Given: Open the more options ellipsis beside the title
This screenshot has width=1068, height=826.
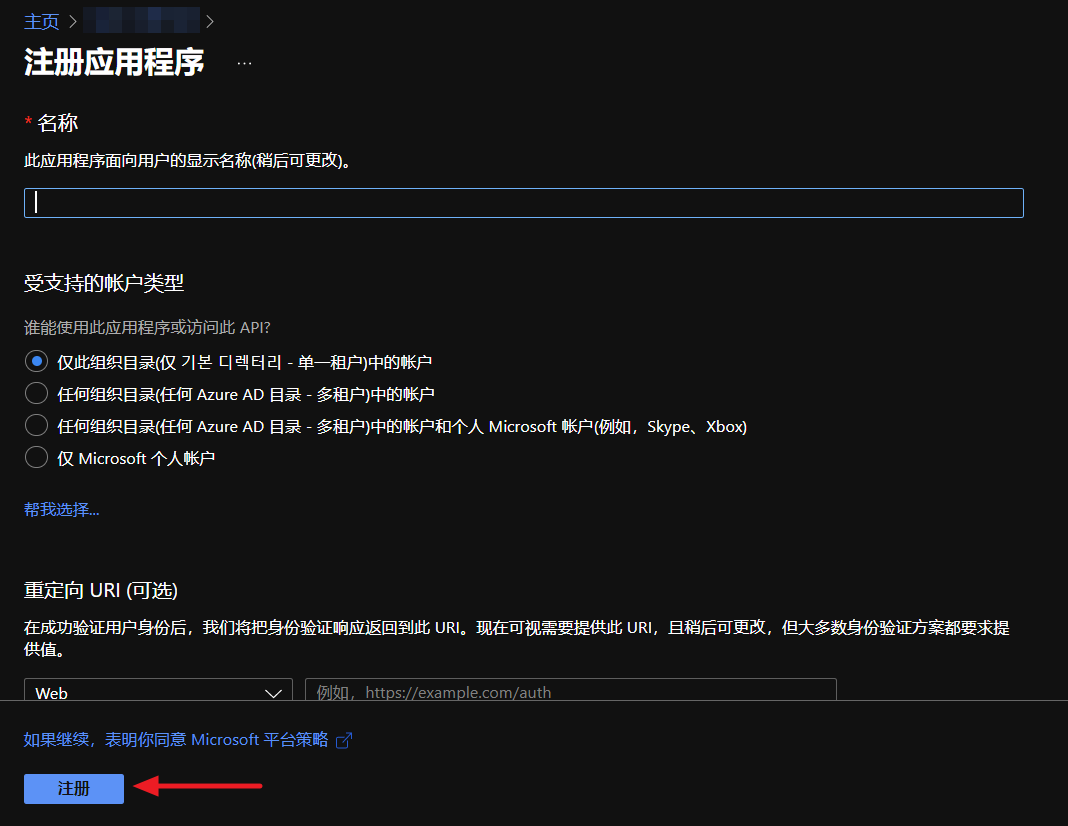Looking at the screenshot, I should pos(244,63).
